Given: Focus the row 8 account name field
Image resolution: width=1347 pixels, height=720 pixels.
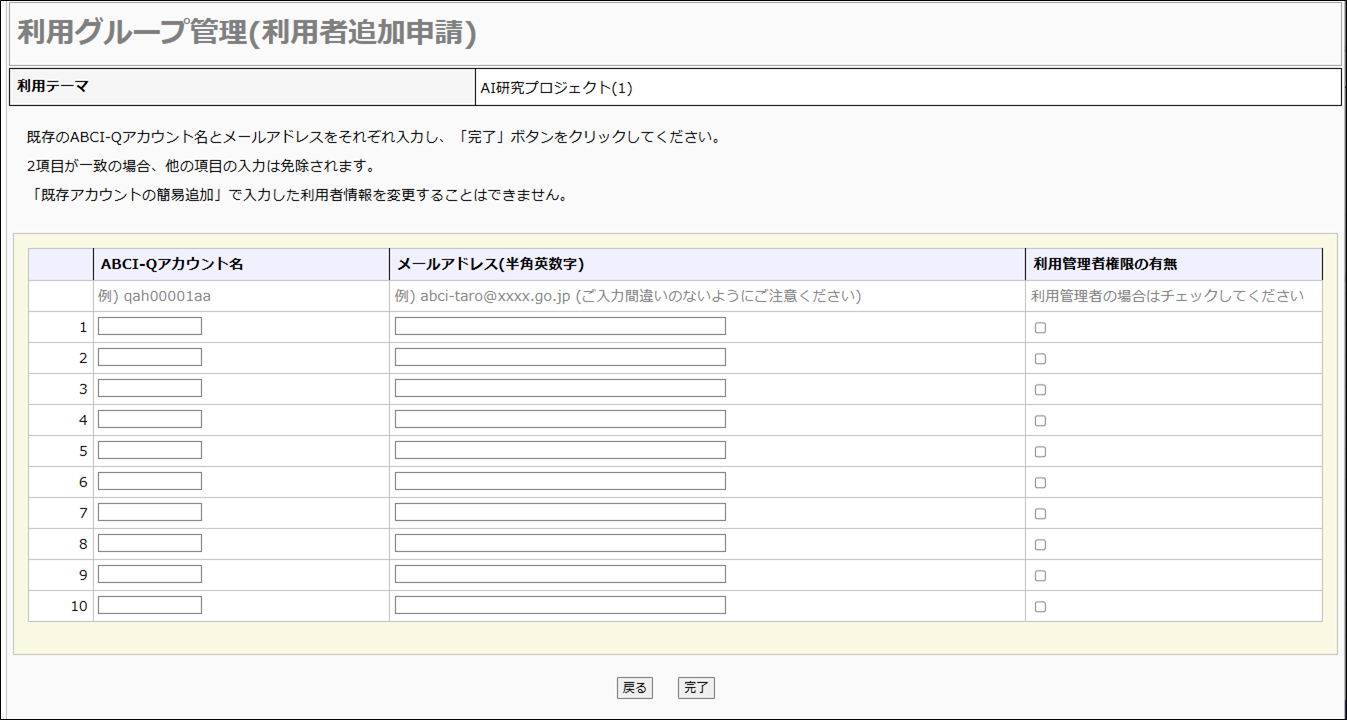Looking at the screenshot, I should click(150, 543).
